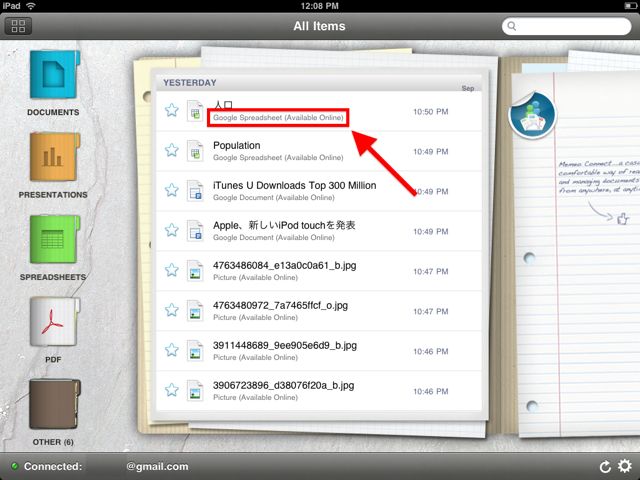Open iTunes U Downloads Top 300 Million

(295, 186)
